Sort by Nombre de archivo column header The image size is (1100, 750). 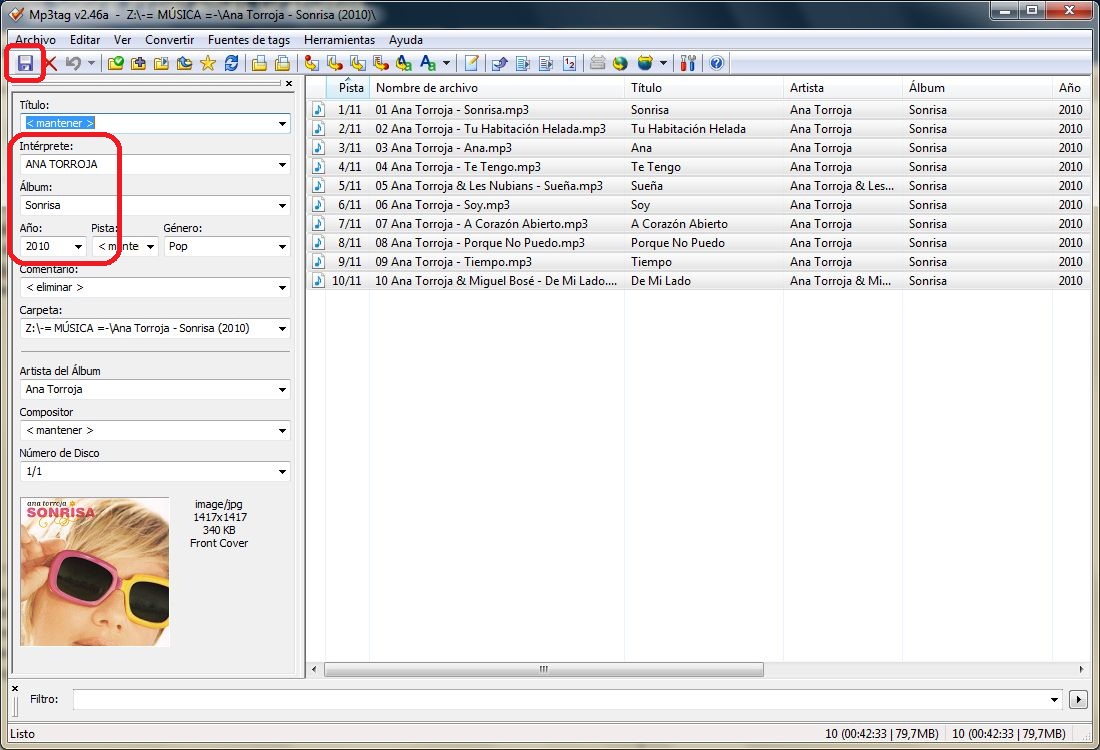pos(497,88)
